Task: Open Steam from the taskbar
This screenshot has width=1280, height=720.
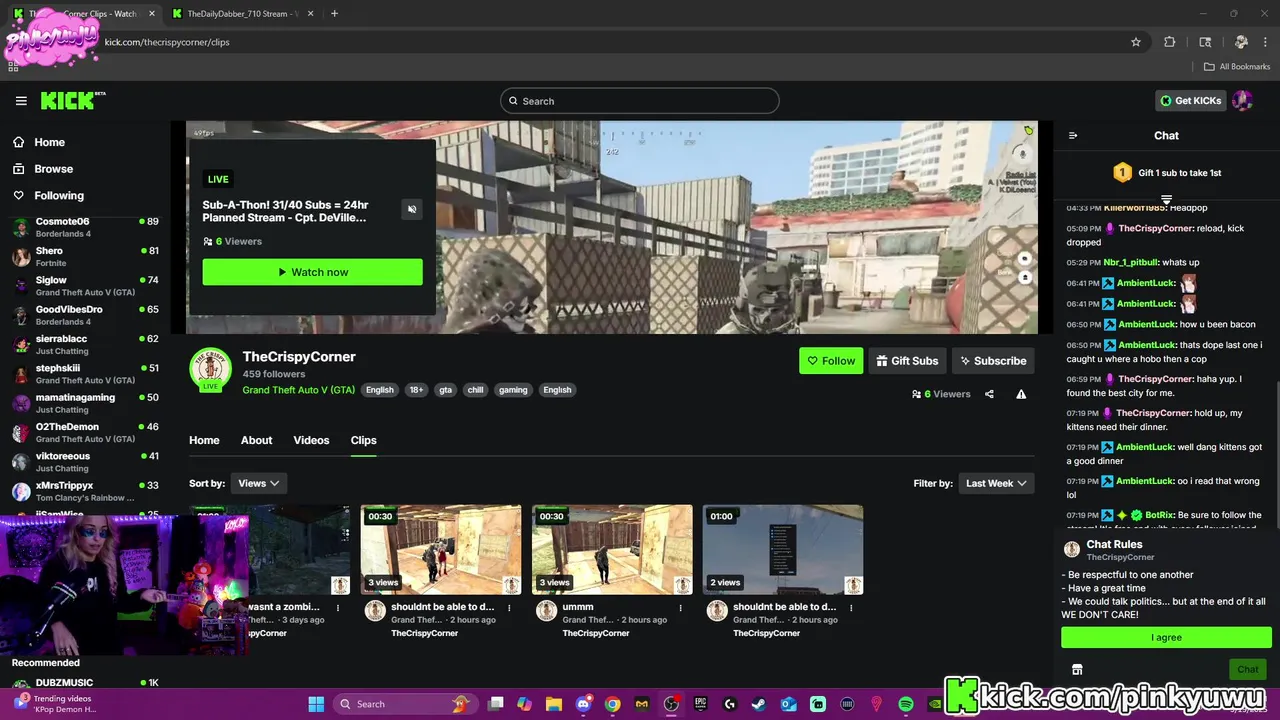Action: (x=759, y=704)
